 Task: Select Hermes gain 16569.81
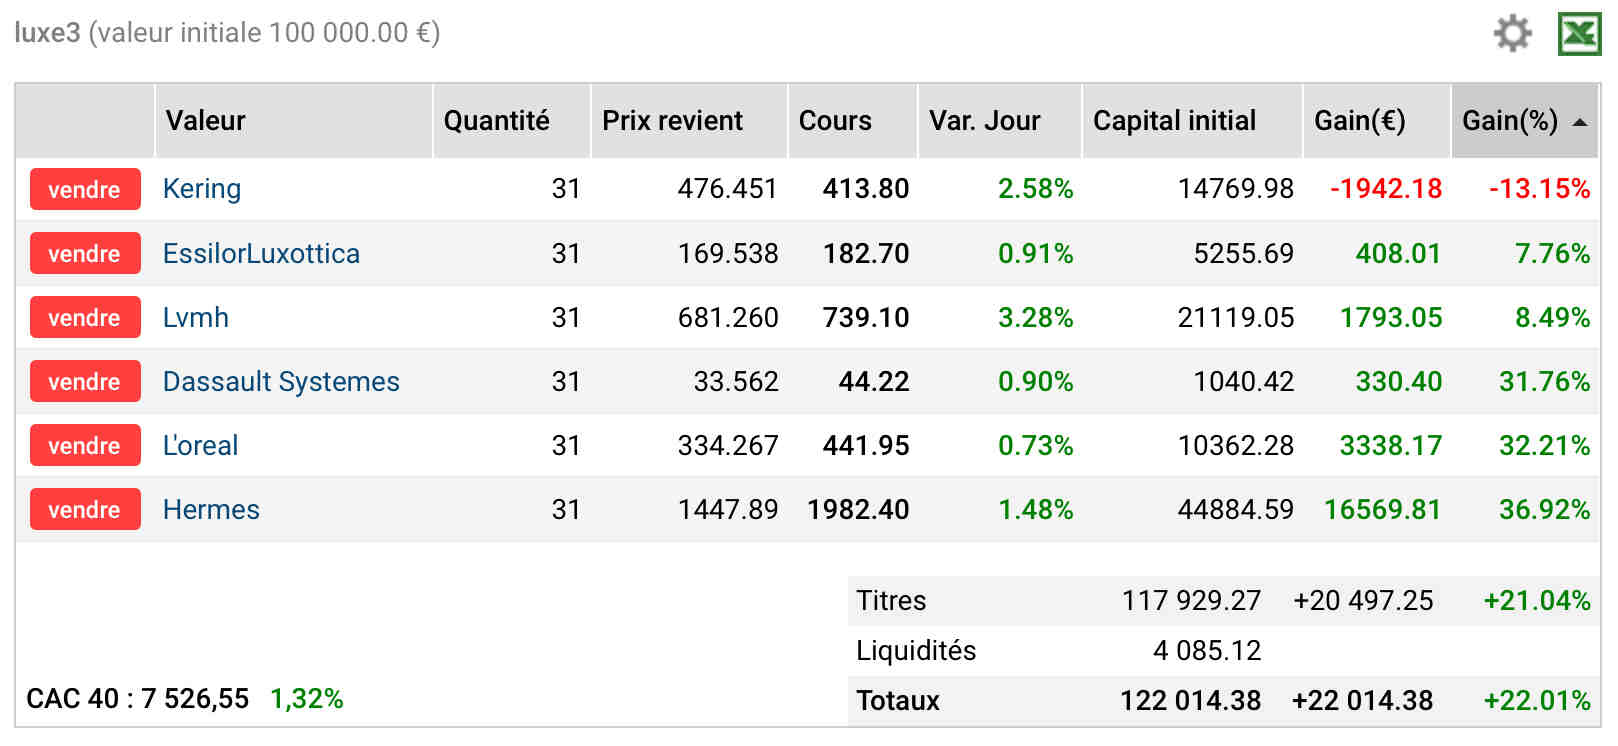click(x=1383, y=509)
